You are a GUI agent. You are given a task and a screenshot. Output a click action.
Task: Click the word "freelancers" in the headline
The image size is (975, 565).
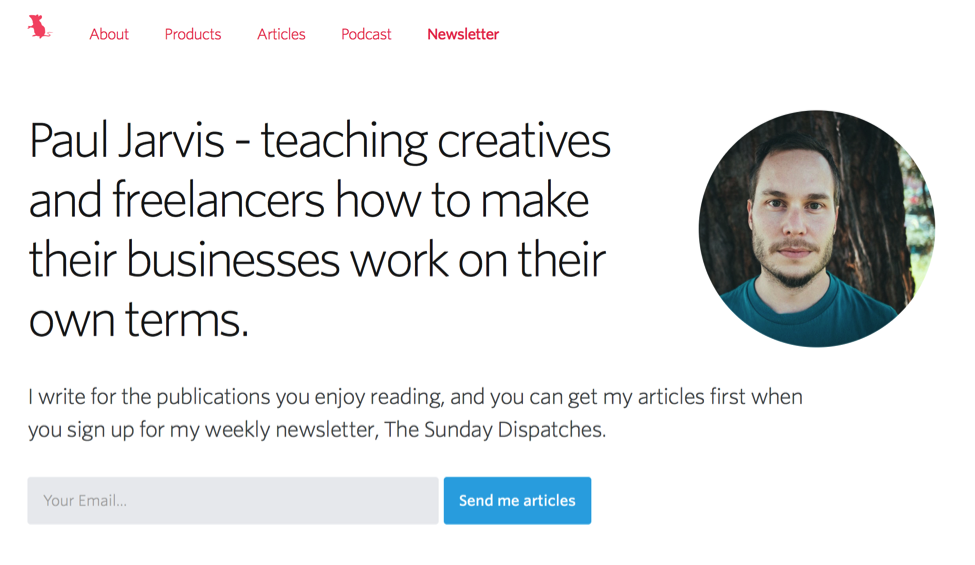pos(218,201)
